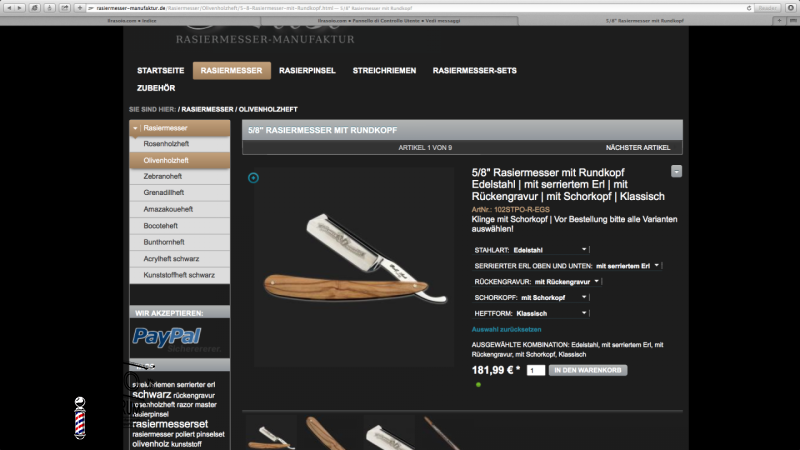Image resolution: width=800 pixels, height=450 pixels.
Task: Open the STAHLART dropdown
Action: pos(550,250)
